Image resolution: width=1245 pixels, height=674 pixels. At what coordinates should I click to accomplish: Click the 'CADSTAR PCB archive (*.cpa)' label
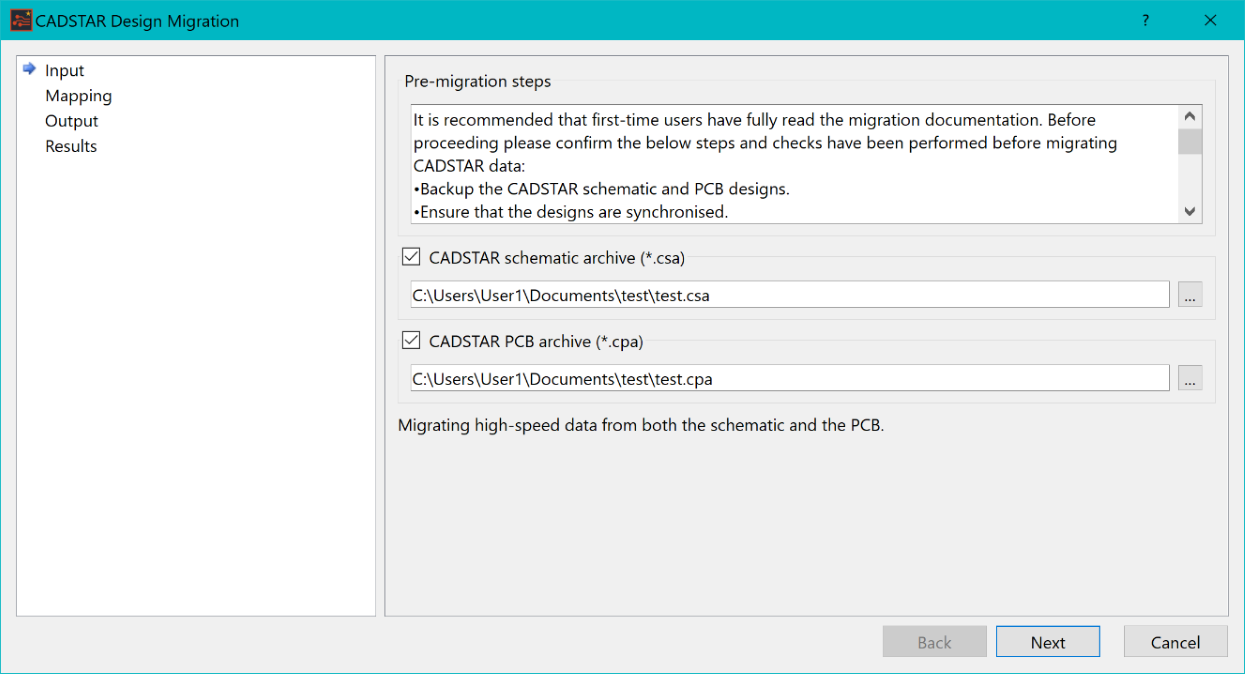pyautogui.click(x=536, y=342)
